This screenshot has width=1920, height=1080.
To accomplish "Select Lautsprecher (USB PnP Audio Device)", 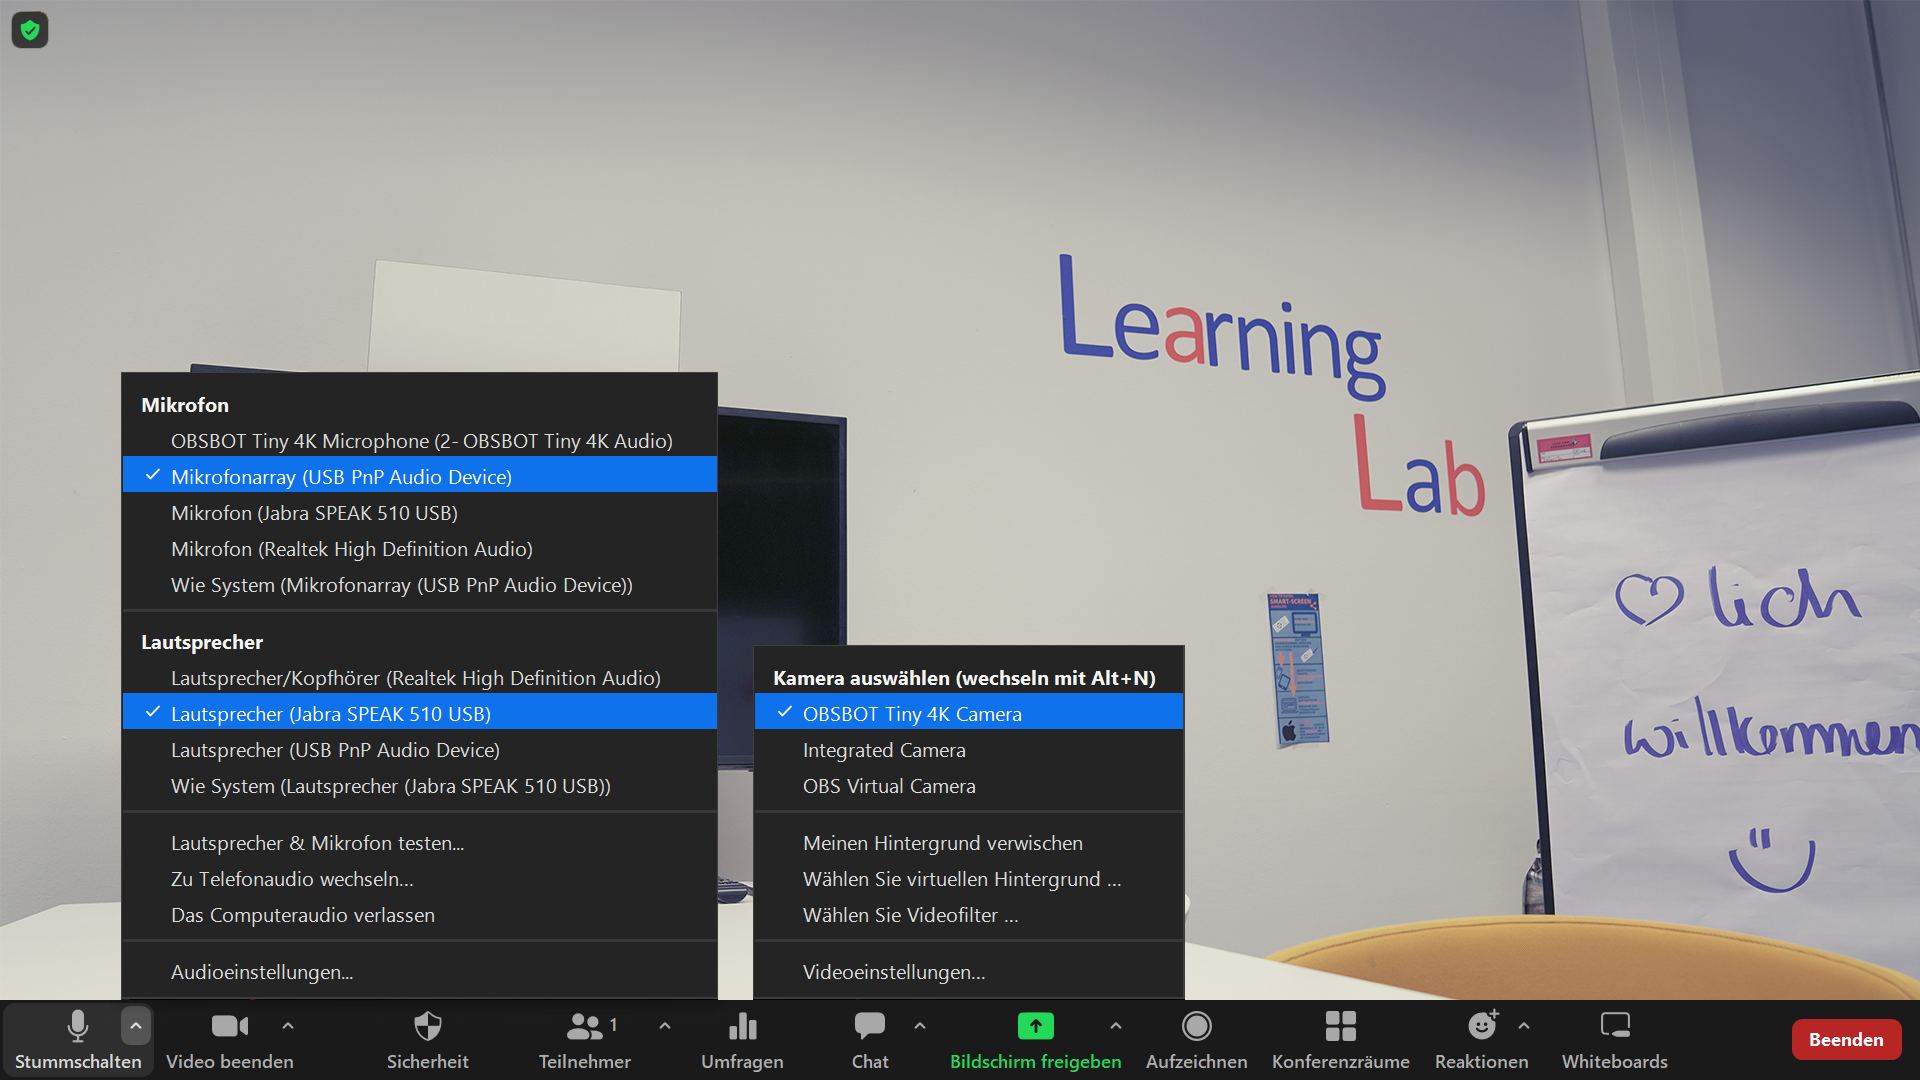I will 335,750.
